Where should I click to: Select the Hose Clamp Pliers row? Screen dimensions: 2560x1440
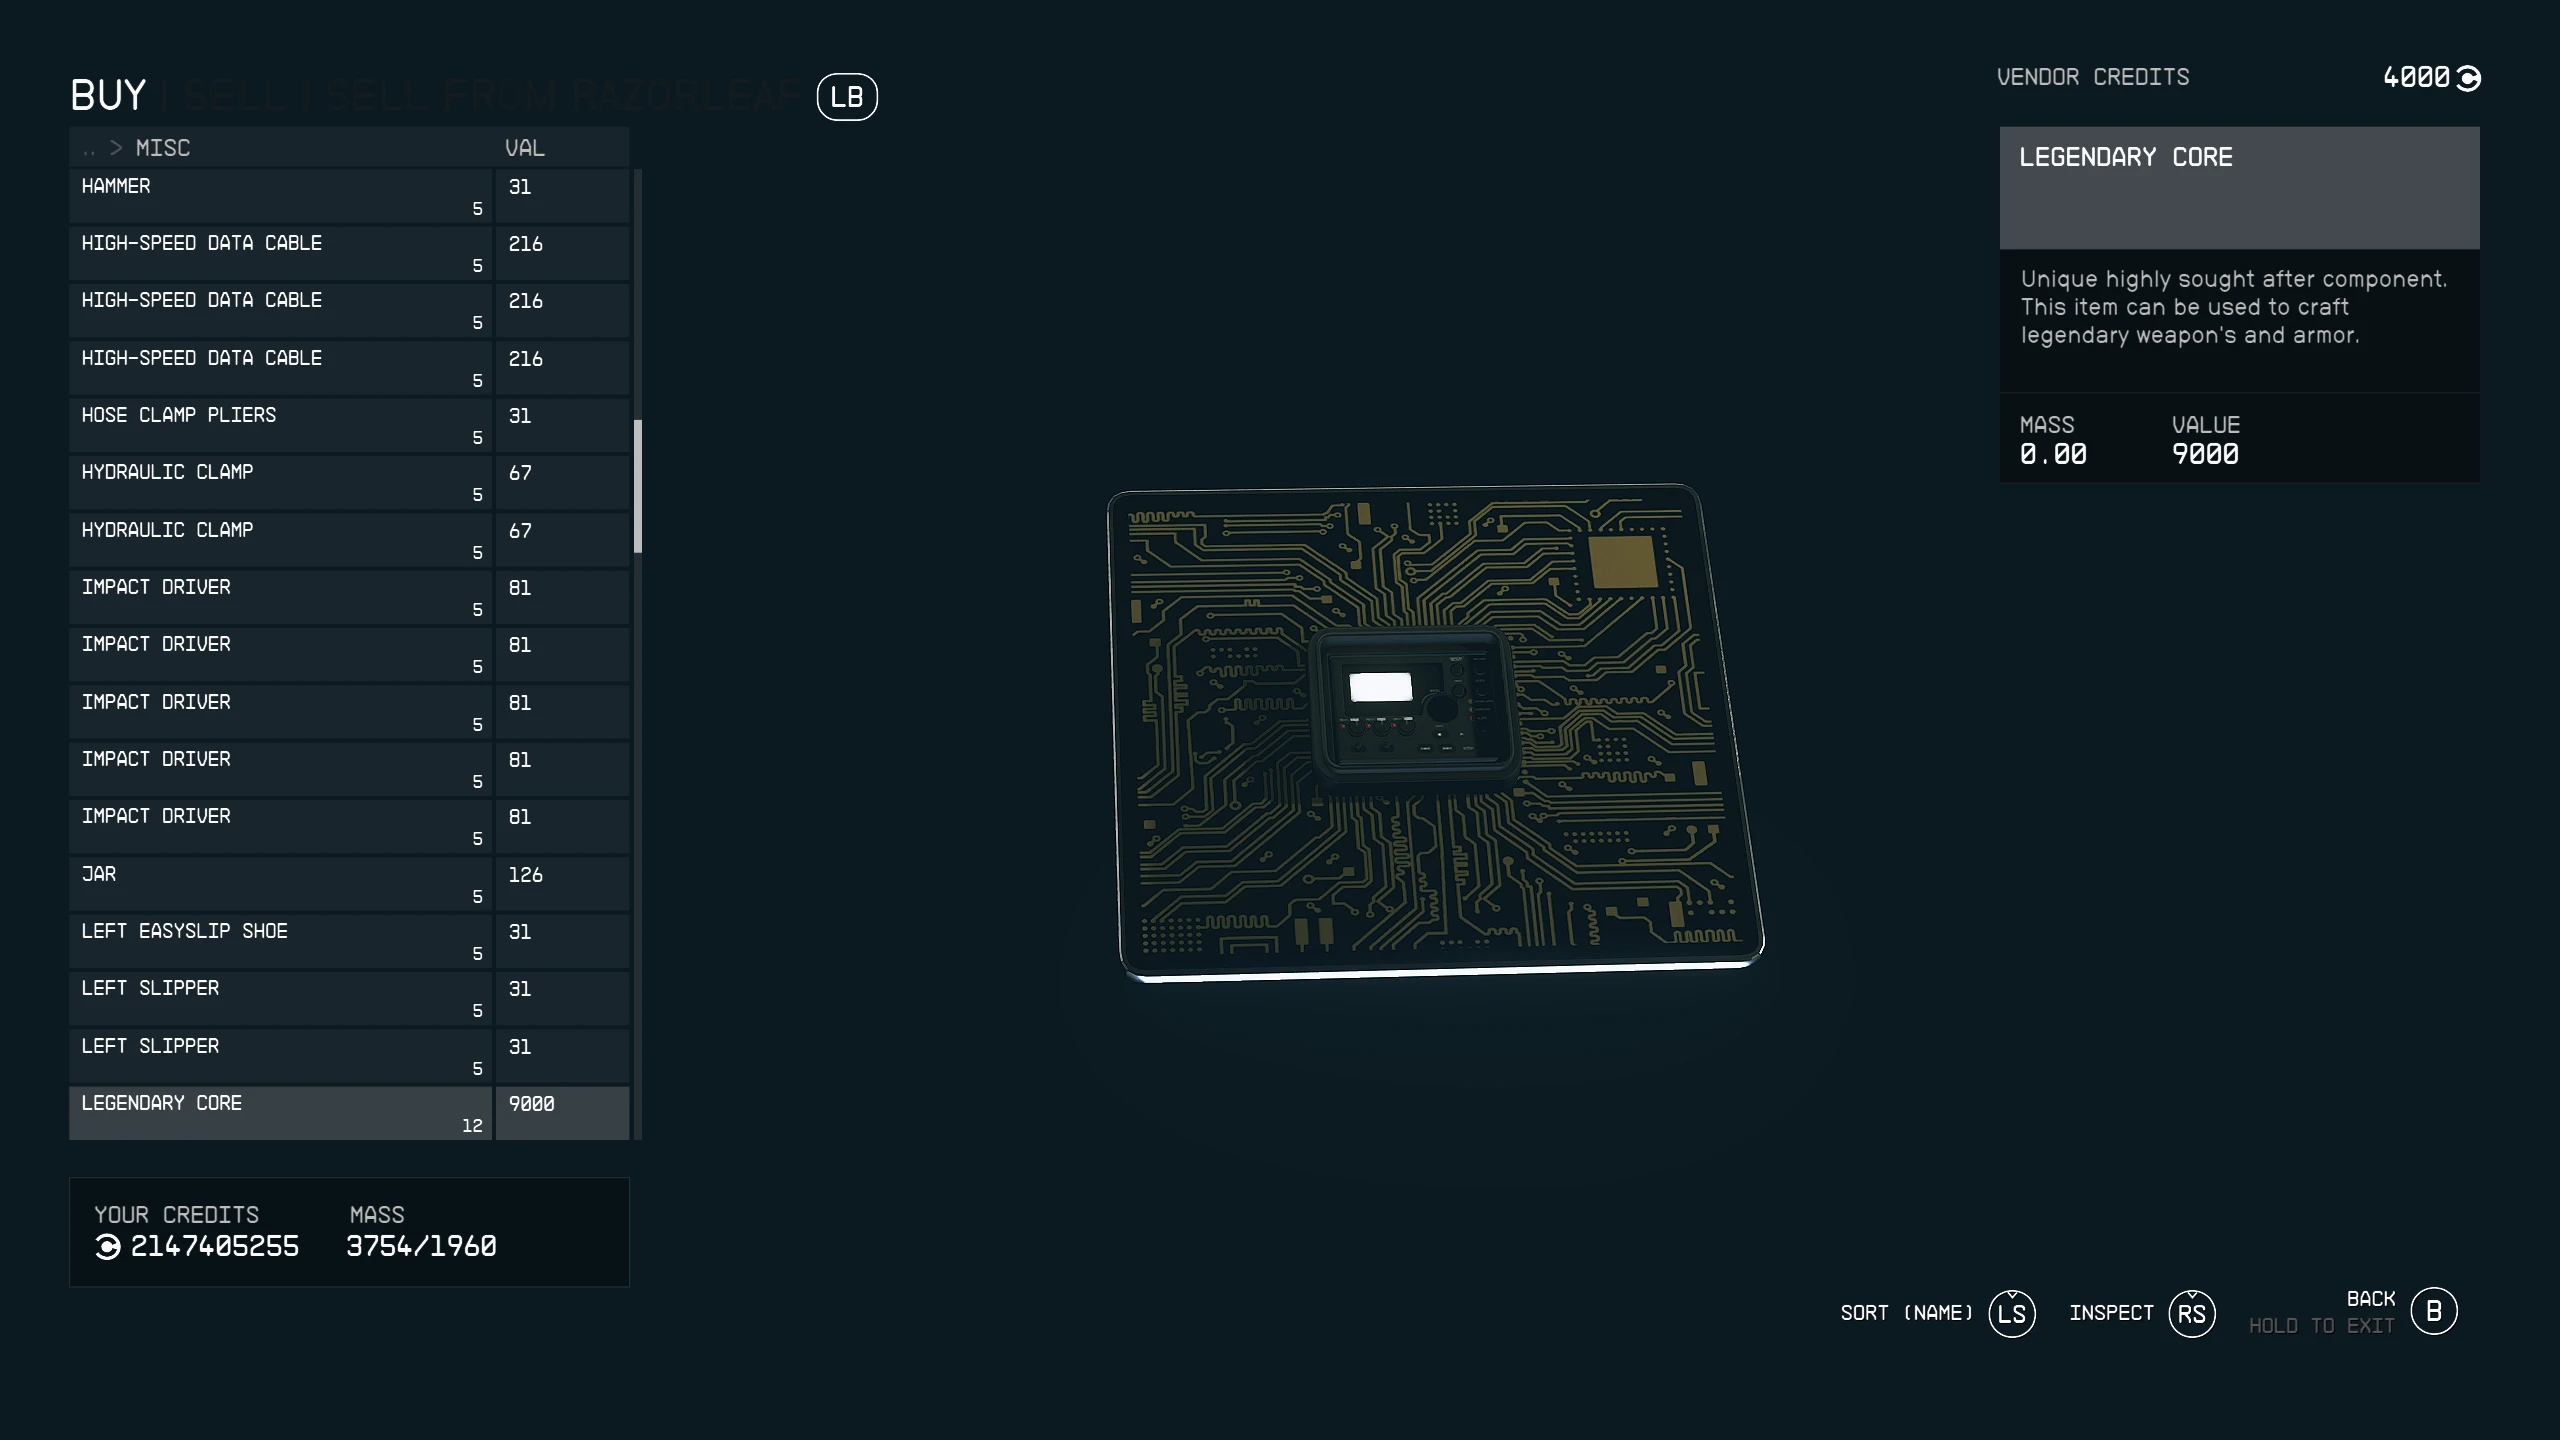click(280, 424)
